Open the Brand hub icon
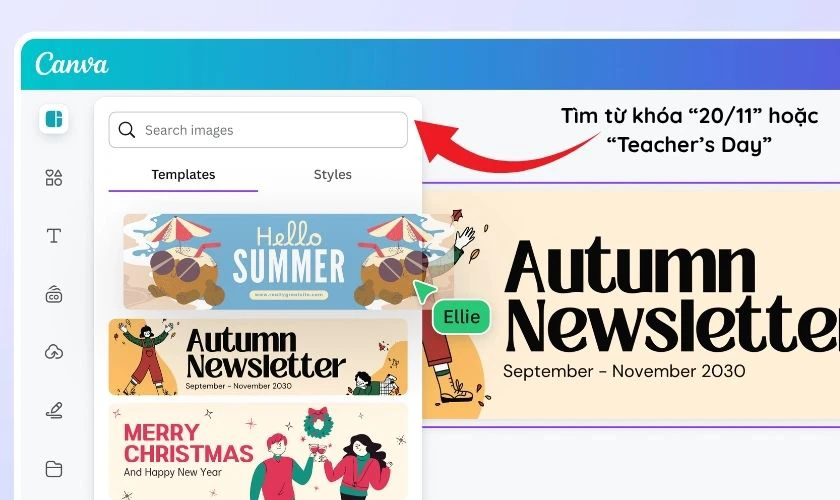The width and height of the screenshot is (840, 500). pos(54,294)
